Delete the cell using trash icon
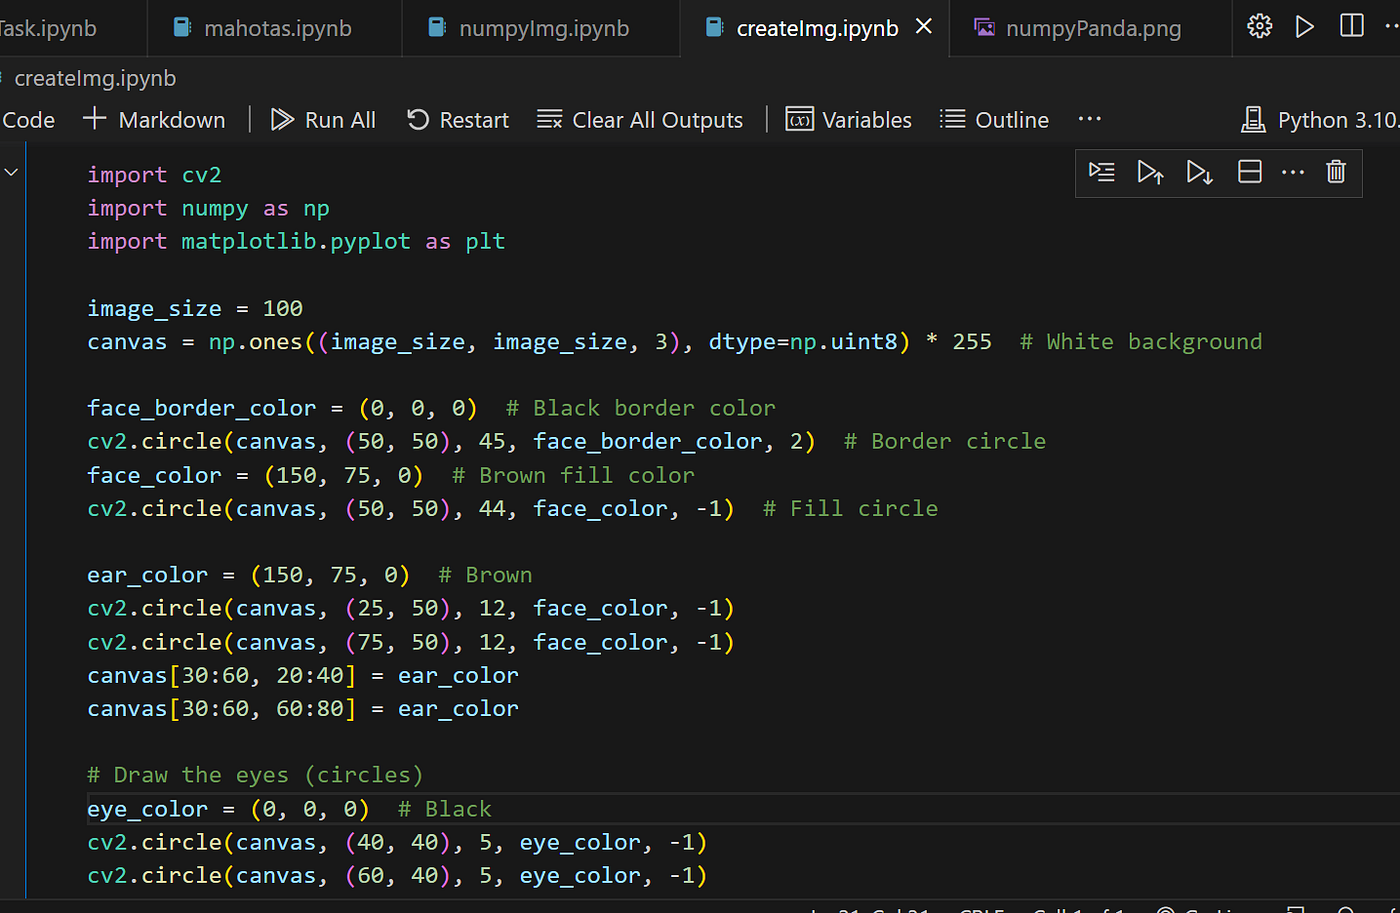Screen dimensions: 1400x913 pos(1336,172)
